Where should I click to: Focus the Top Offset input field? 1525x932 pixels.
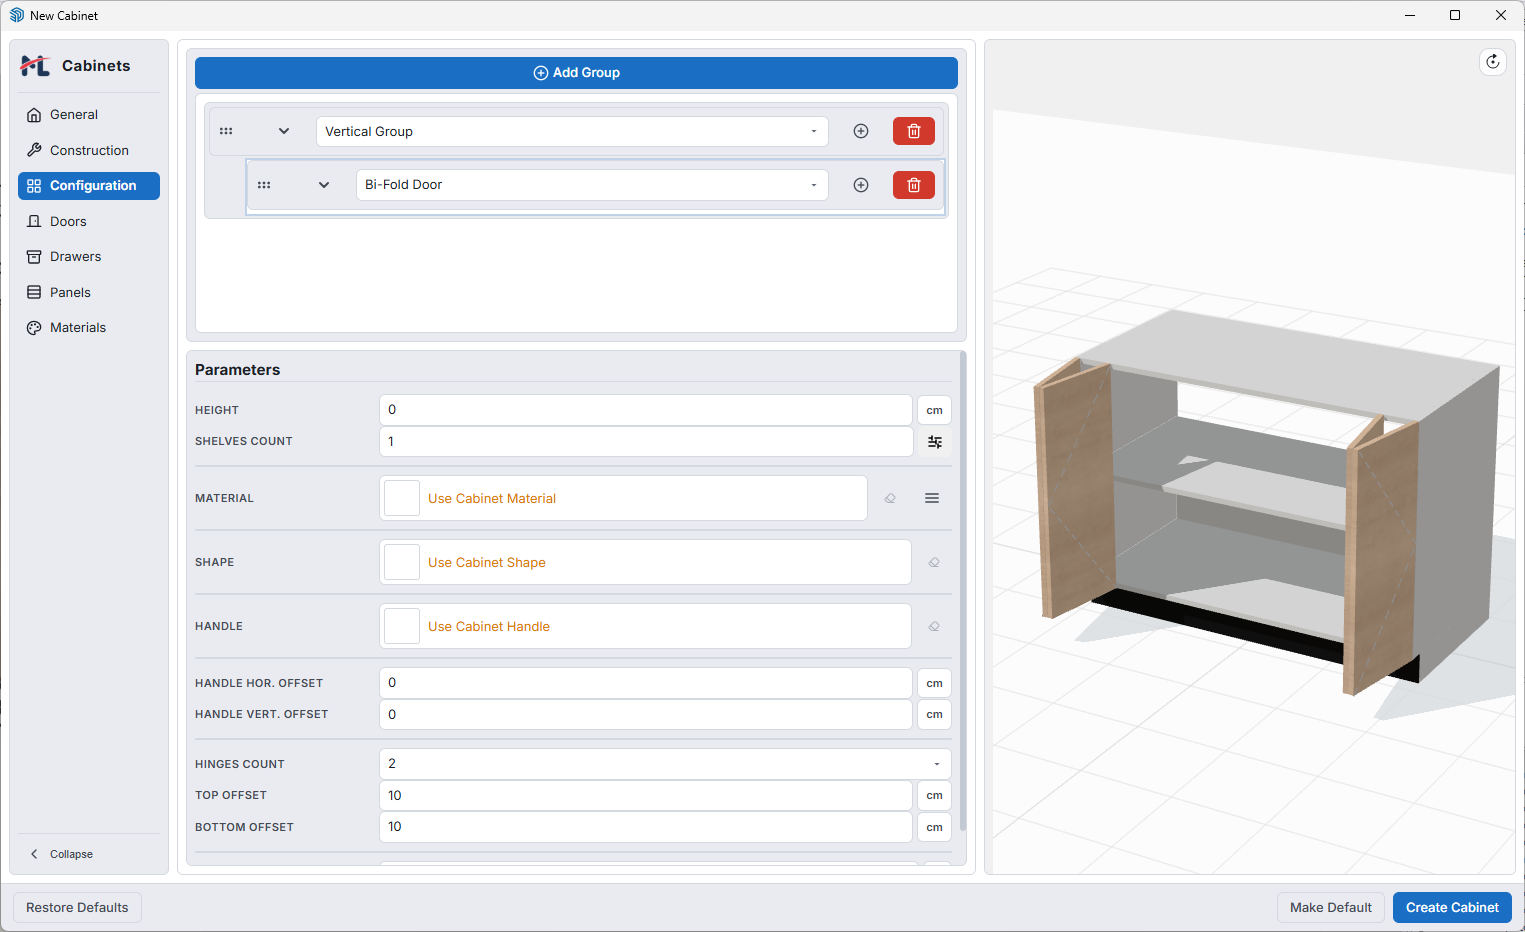(x=646, y=796)
